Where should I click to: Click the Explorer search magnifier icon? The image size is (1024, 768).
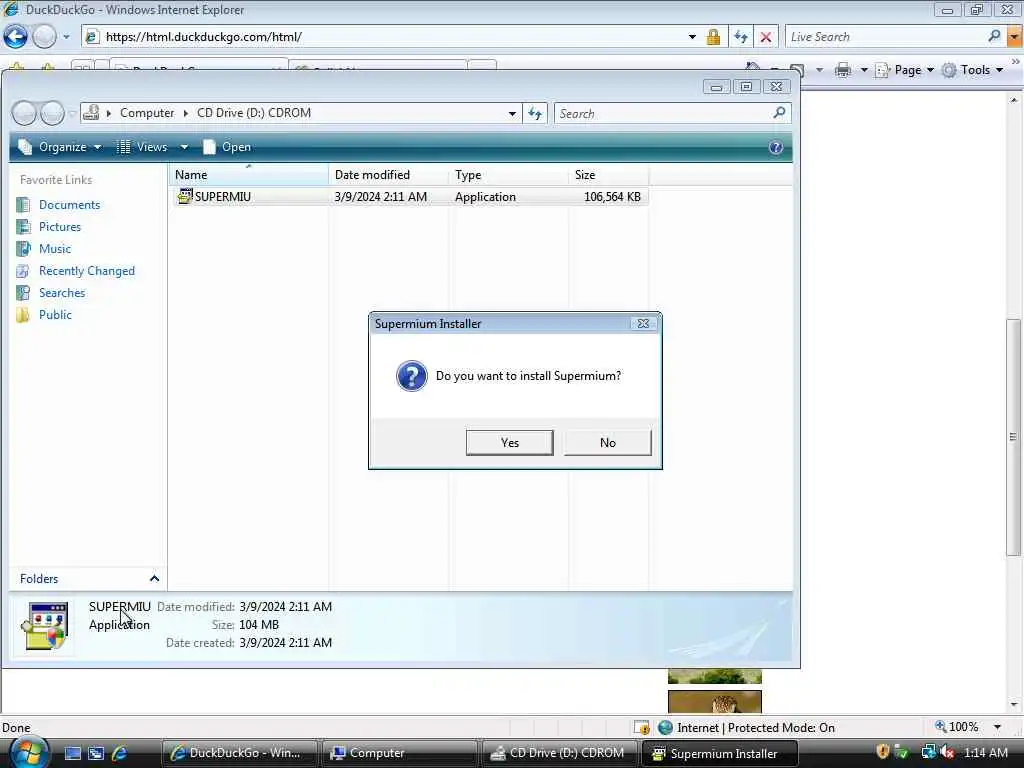[x=779, y=113]
